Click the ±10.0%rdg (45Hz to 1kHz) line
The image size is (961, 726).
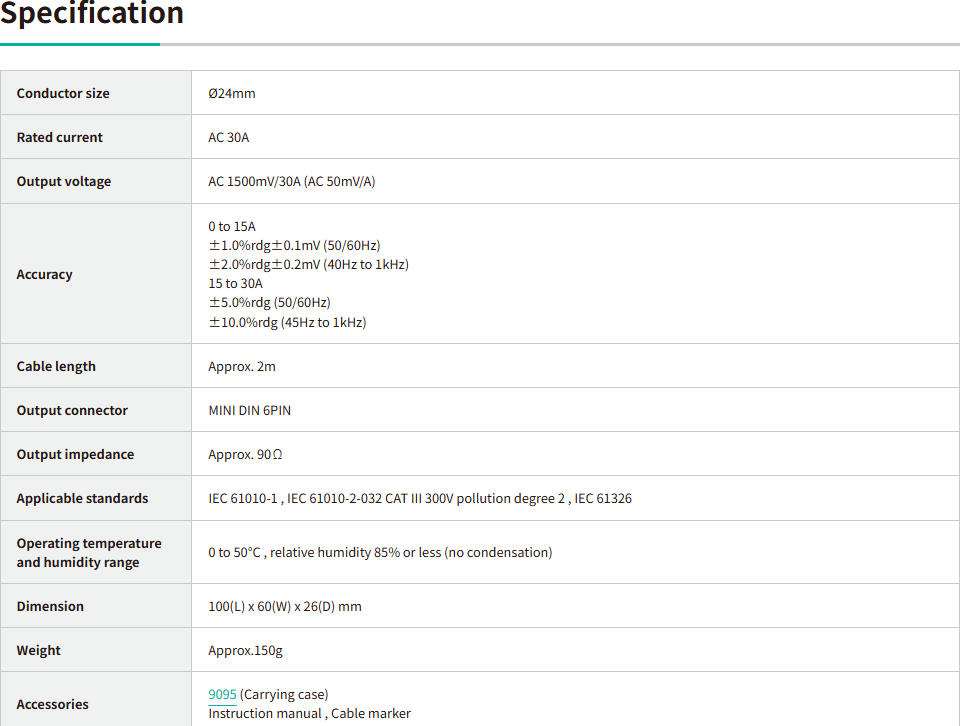287,322
